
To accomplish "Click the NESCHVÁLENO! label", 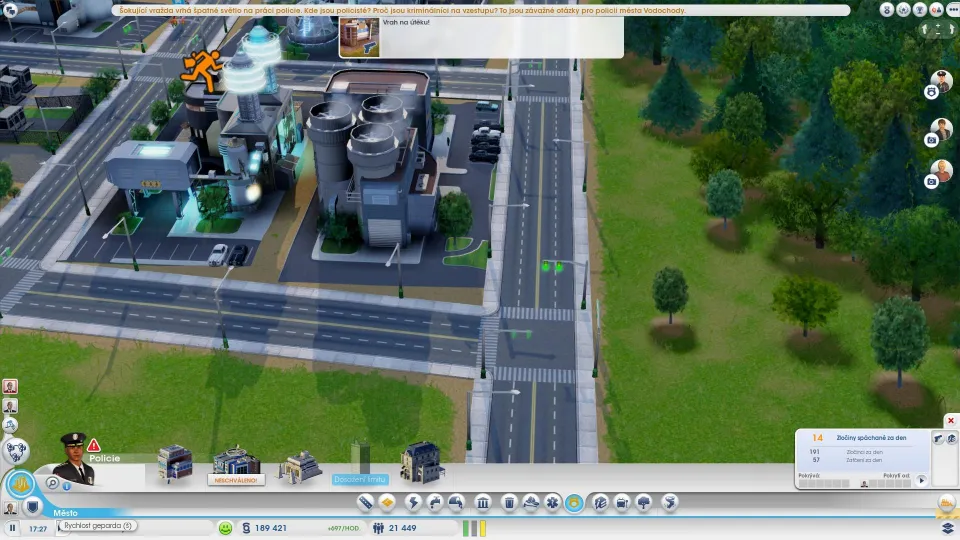I will click(236, 480).
